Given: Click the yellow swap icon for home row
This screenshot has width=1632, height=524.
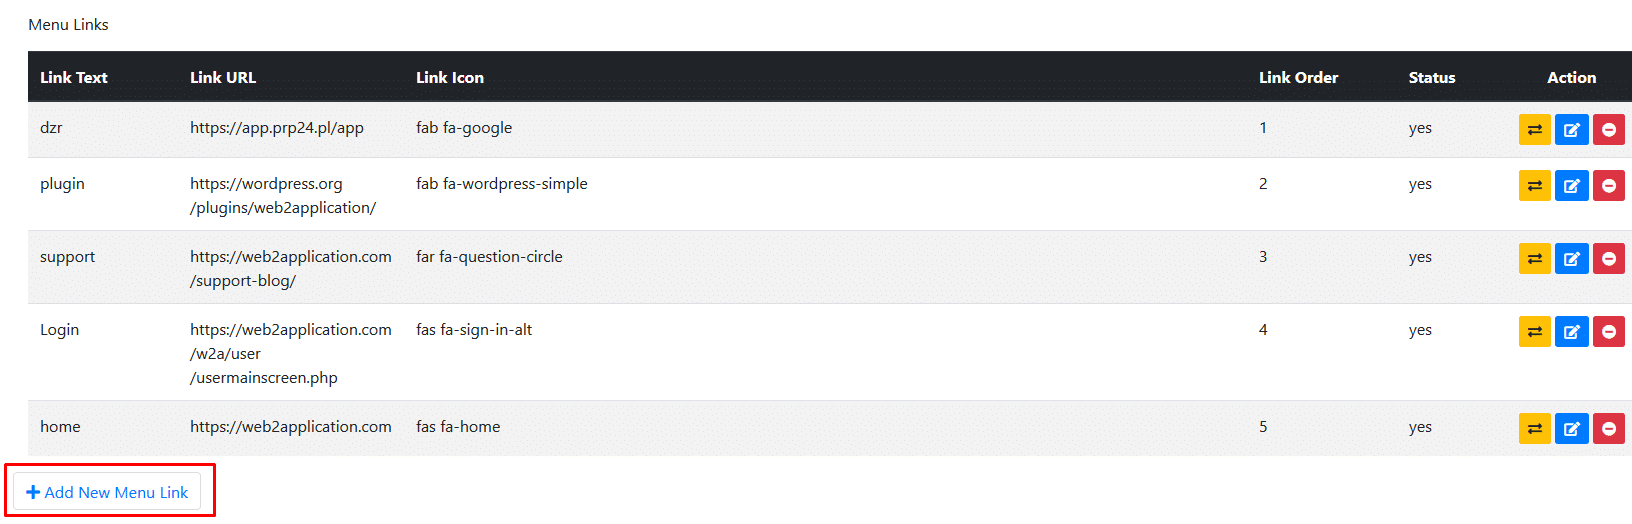Looking at the screenshot, I should (1534, 428).
